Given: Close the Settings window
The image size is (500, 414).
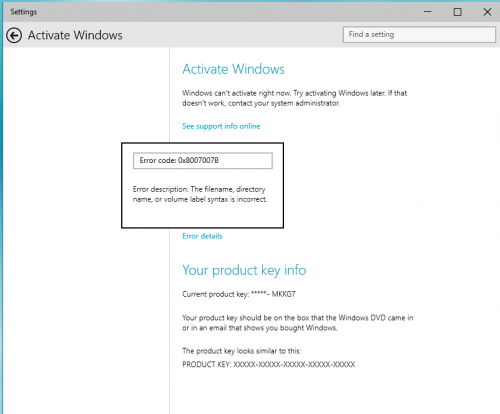Looking at the screenshot, I should point(487,12).
